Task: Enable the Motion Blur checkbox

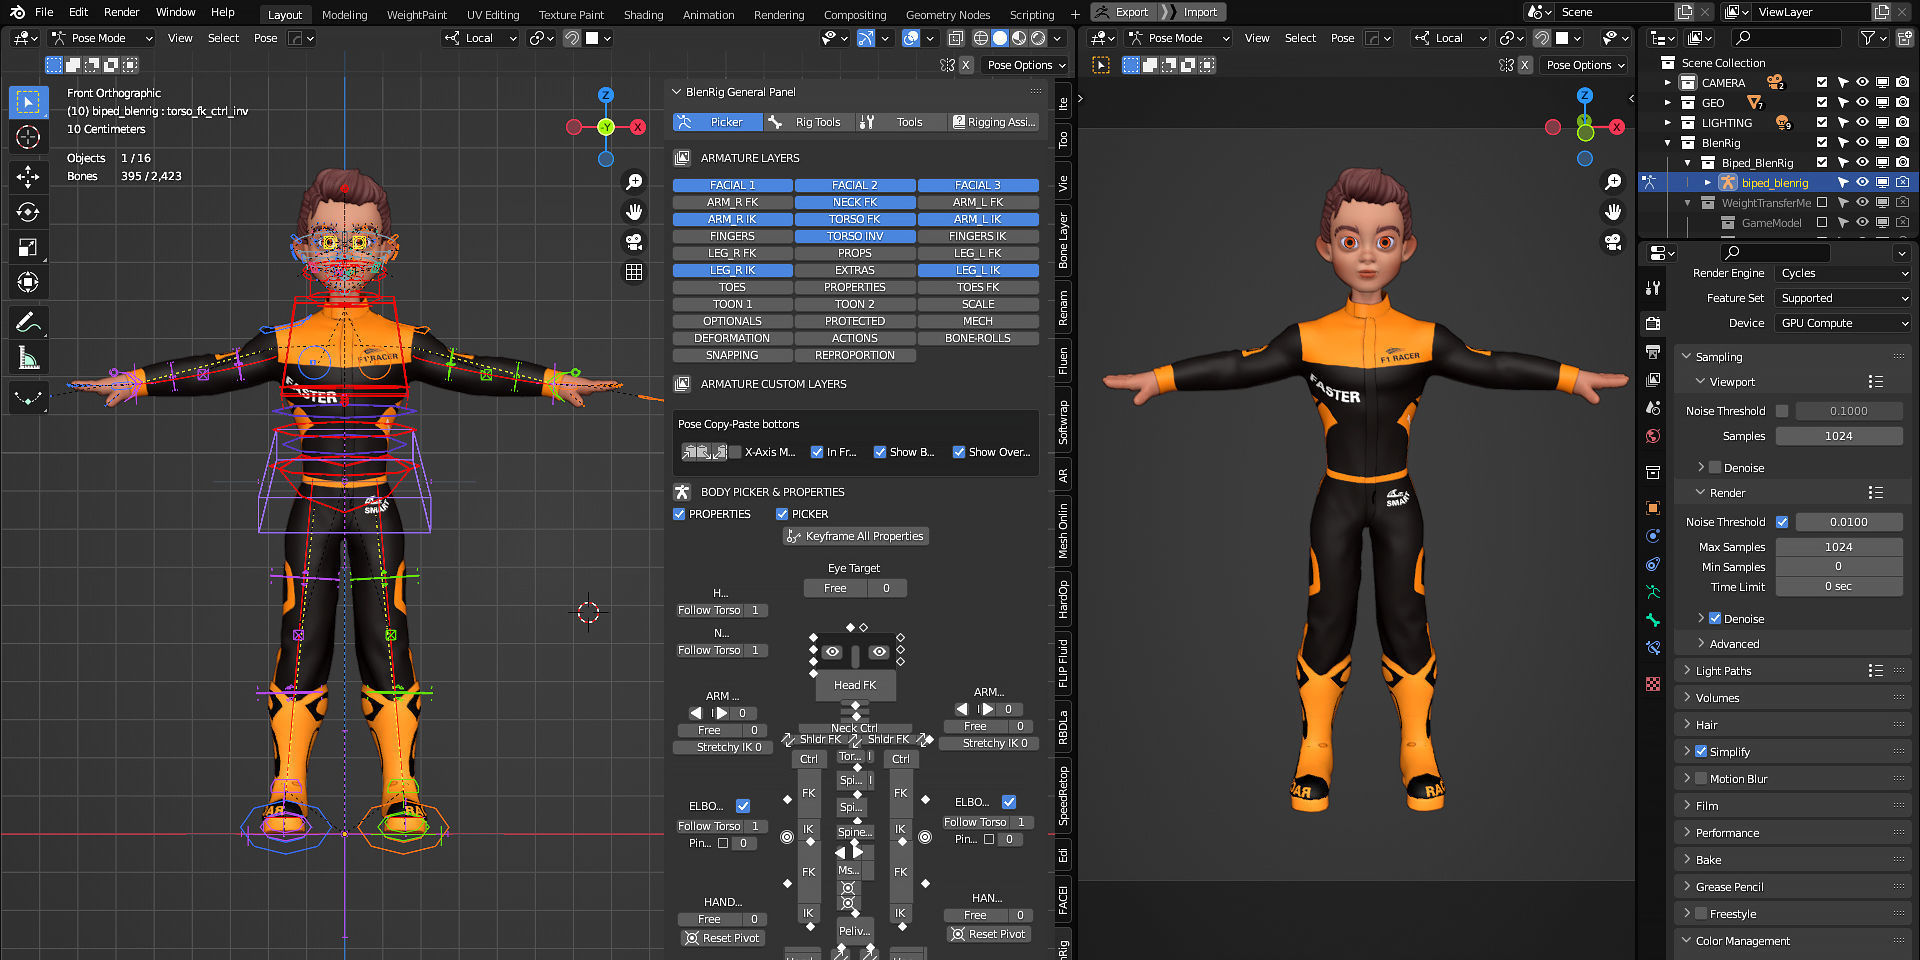Action: 1701,778
